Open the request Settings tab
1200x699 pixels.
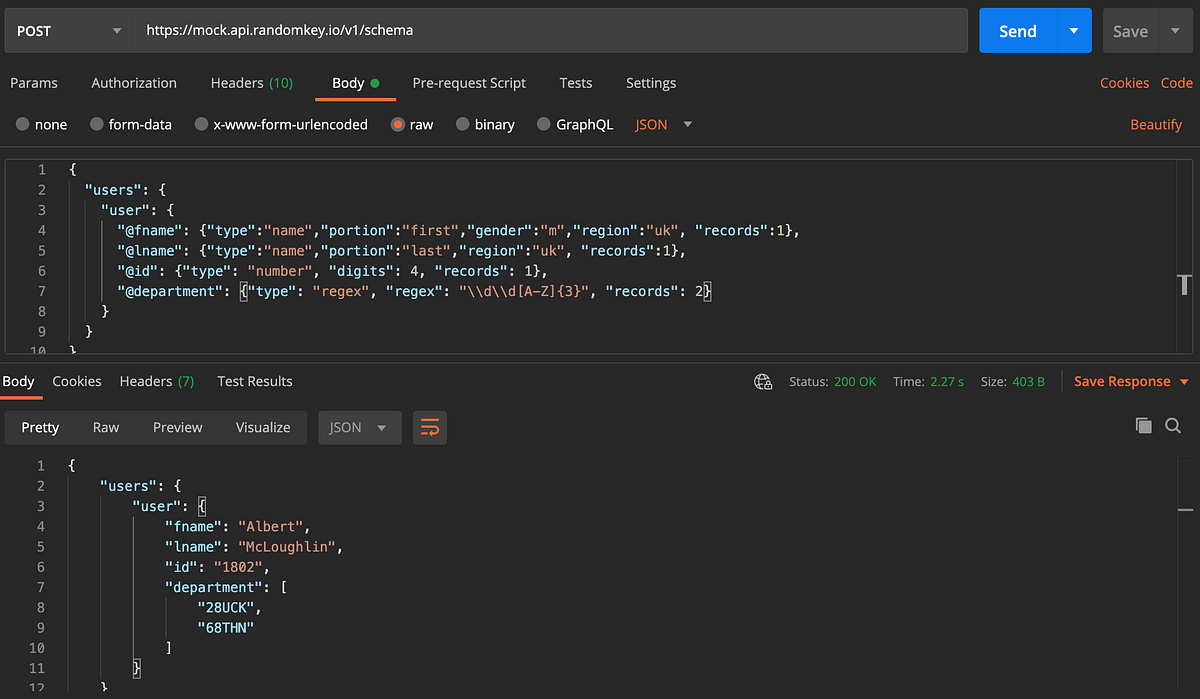pos(651,83)
